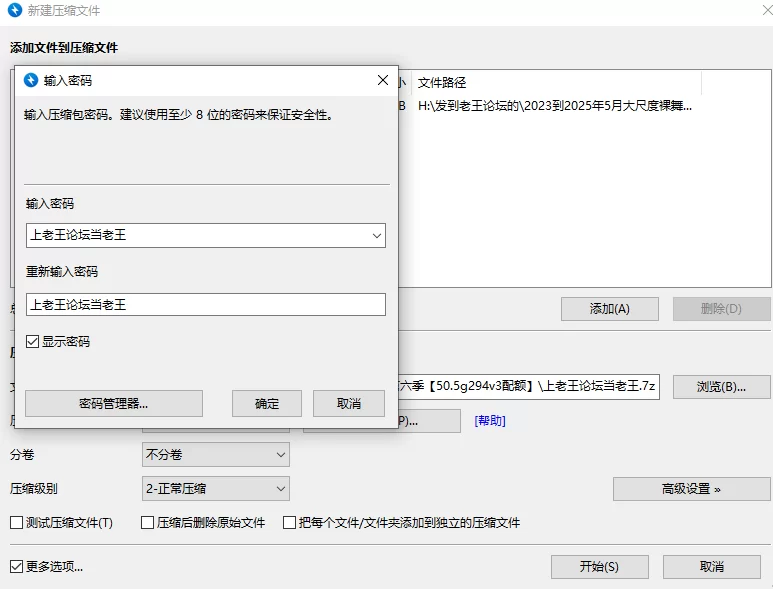Click the Bandizip logo in password dialog title
This screenshot has height=589, width=773.
click(31, 80)
